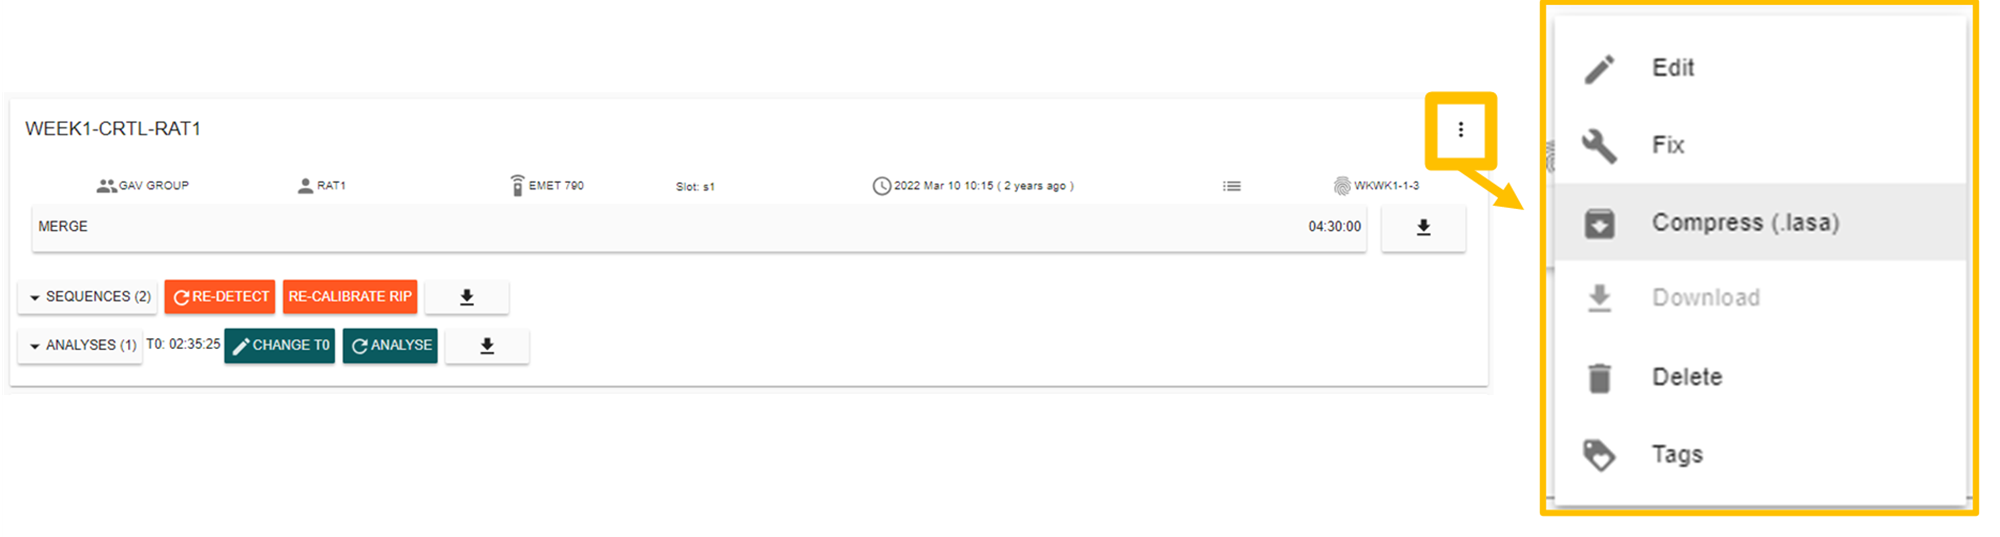Click the pencil Edit icon
The width and height of the screenshot is (2000, 537).
pyautogui.click(x=1599, y=68)
